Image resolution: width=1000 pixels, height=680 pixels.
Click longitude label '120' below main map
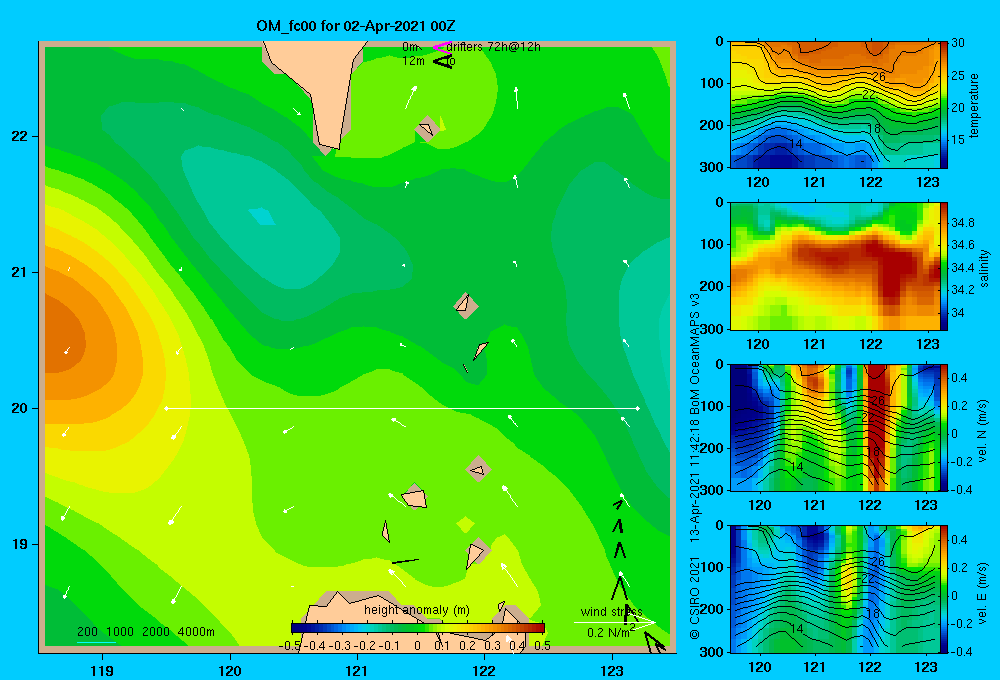(x=230, y=670)
